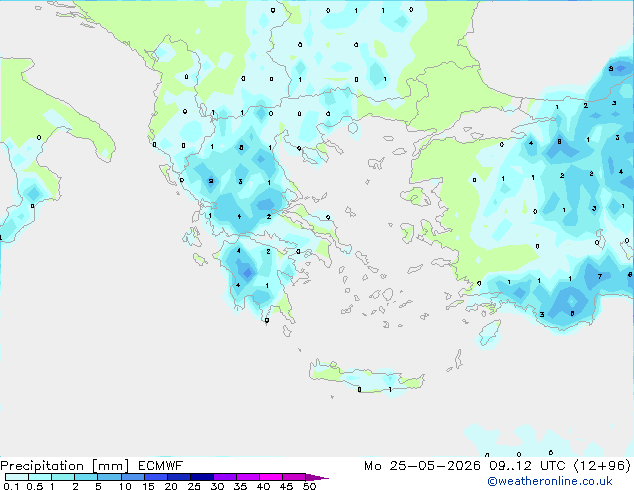Click the legend value "35"
The image size is (634, 490).
point(241,486)
